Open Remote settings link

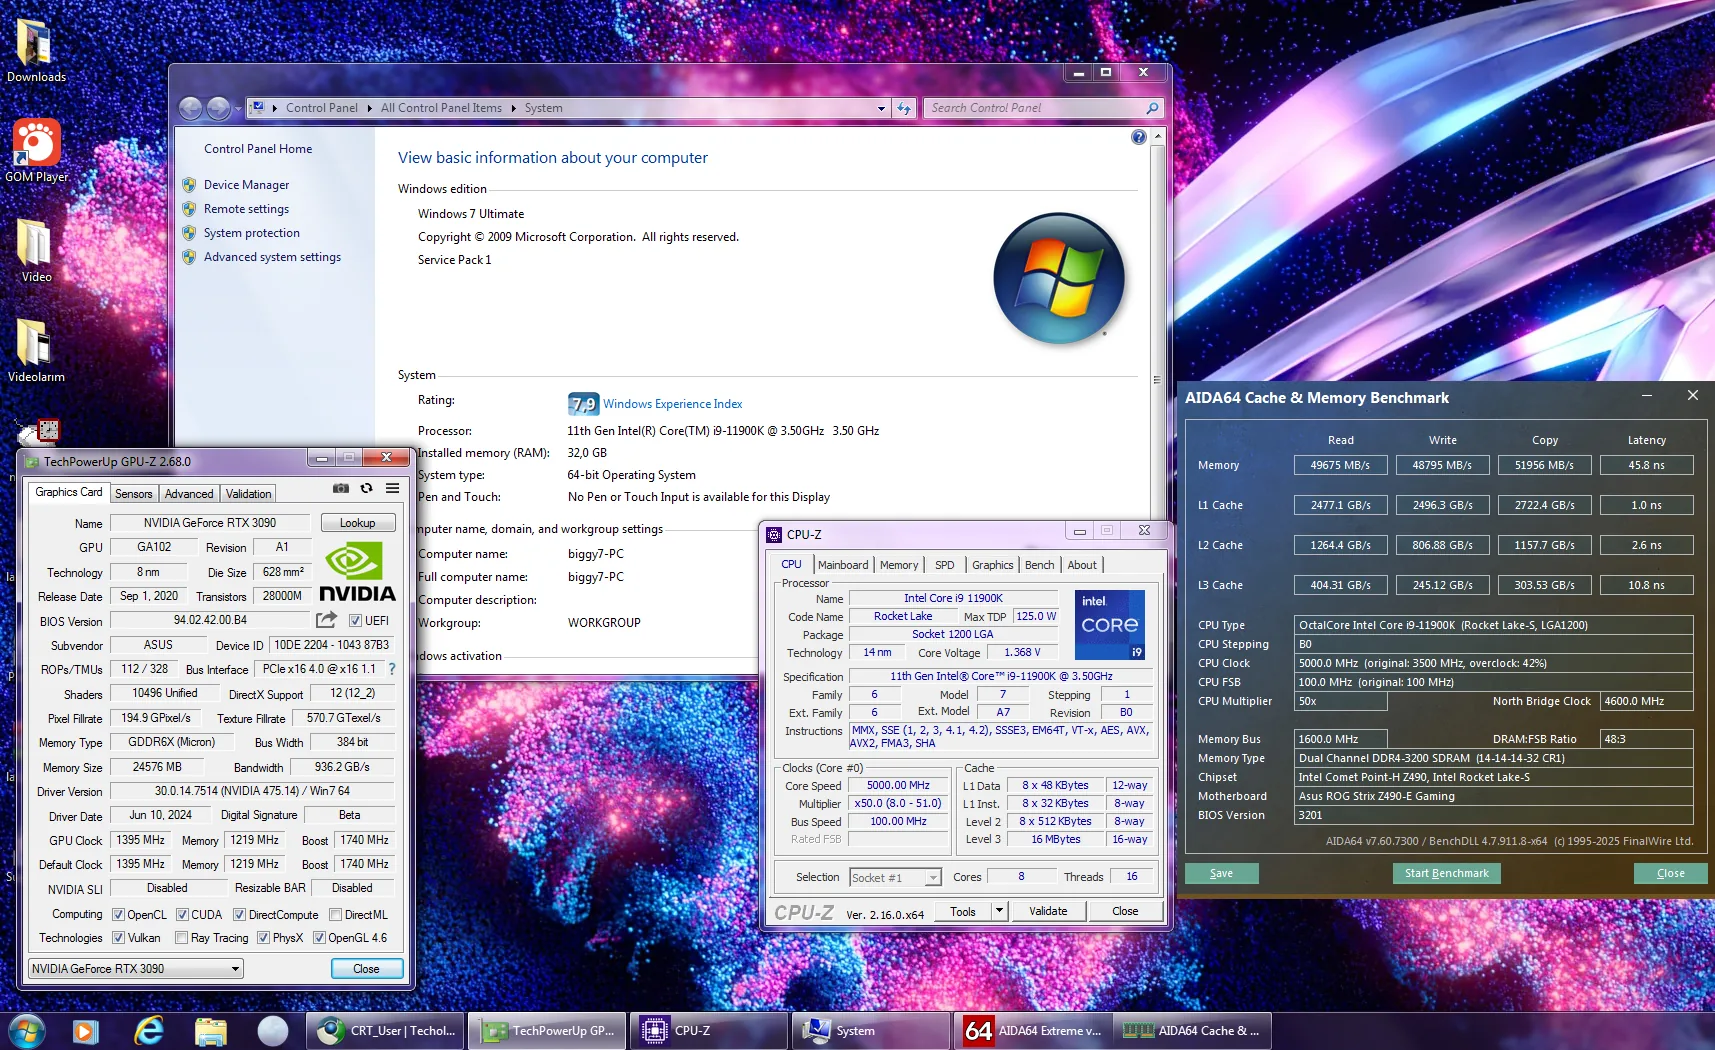point(246,209)
